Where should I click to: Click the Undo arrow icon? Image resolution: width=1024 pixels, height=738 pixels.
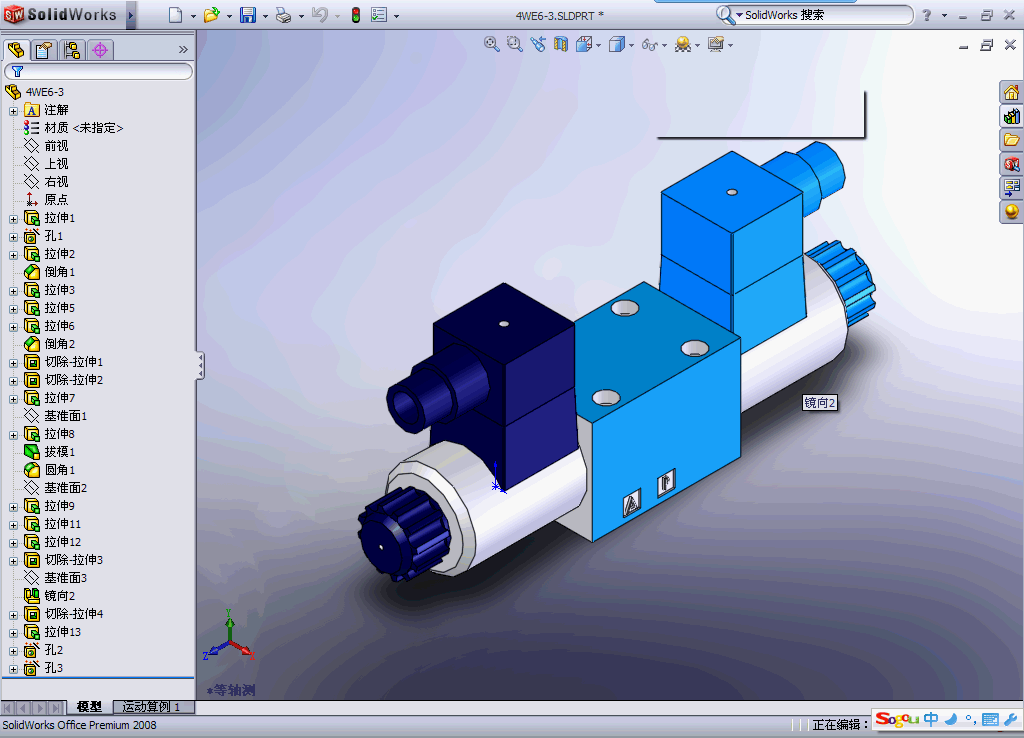[x=319, y=15]
